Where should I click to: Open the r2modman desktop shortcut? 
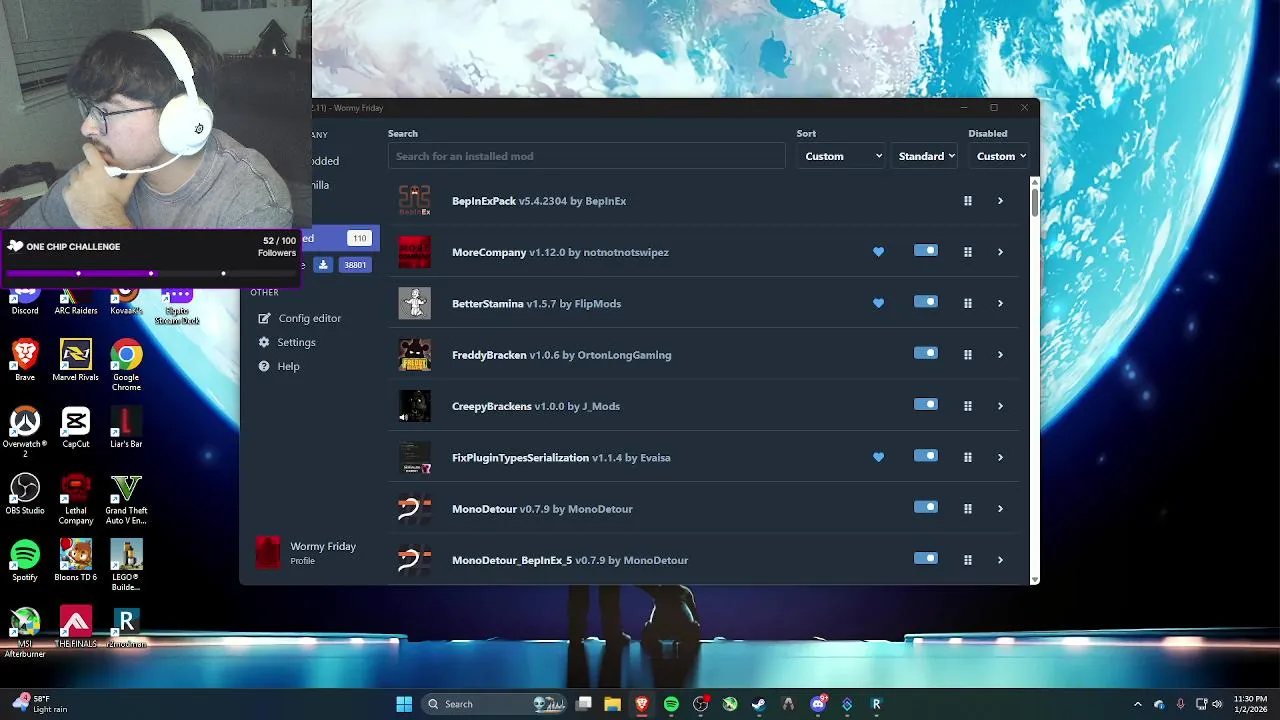coord(126,628)
